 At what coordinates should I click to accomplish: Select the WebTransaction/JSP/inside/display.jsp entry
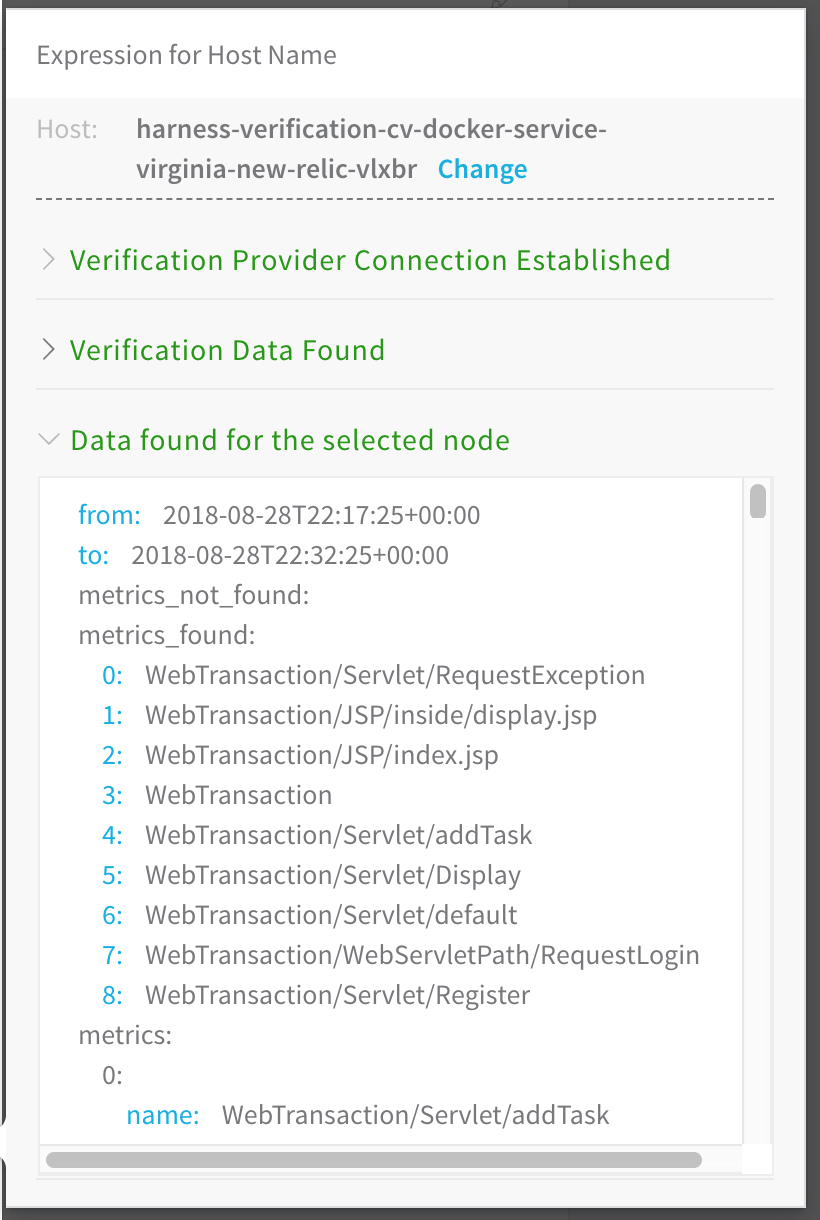(371, 715)
